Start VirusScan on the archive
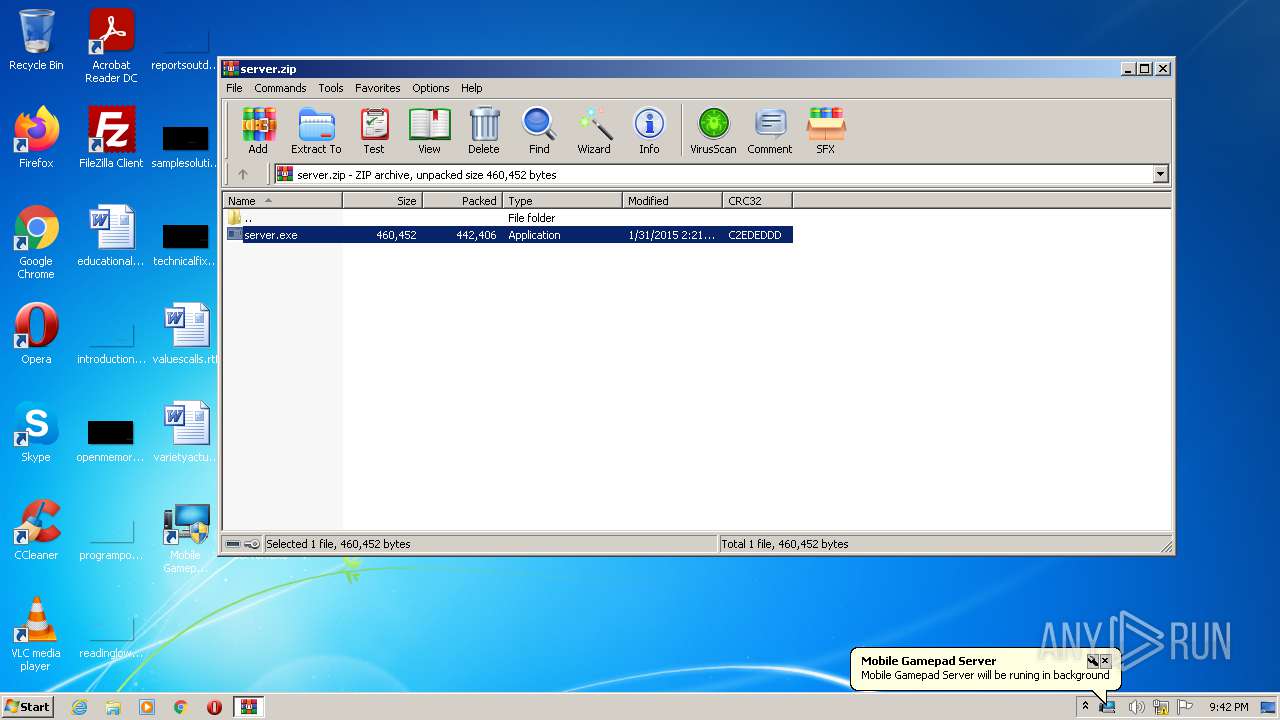The width and height of the screenshot is (1280, 720). pyautogui.click(x=713, y=131)
